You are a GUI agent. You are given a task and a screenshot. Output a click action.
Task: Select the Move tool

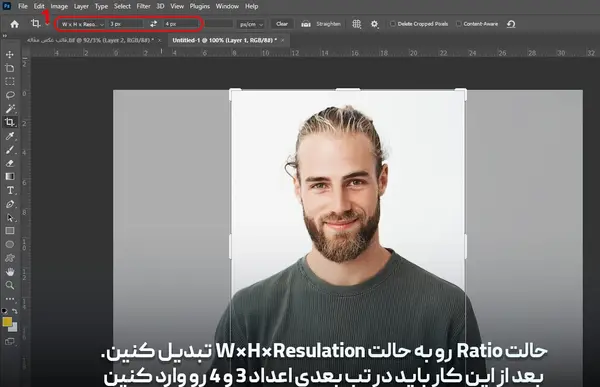(10, 54)
